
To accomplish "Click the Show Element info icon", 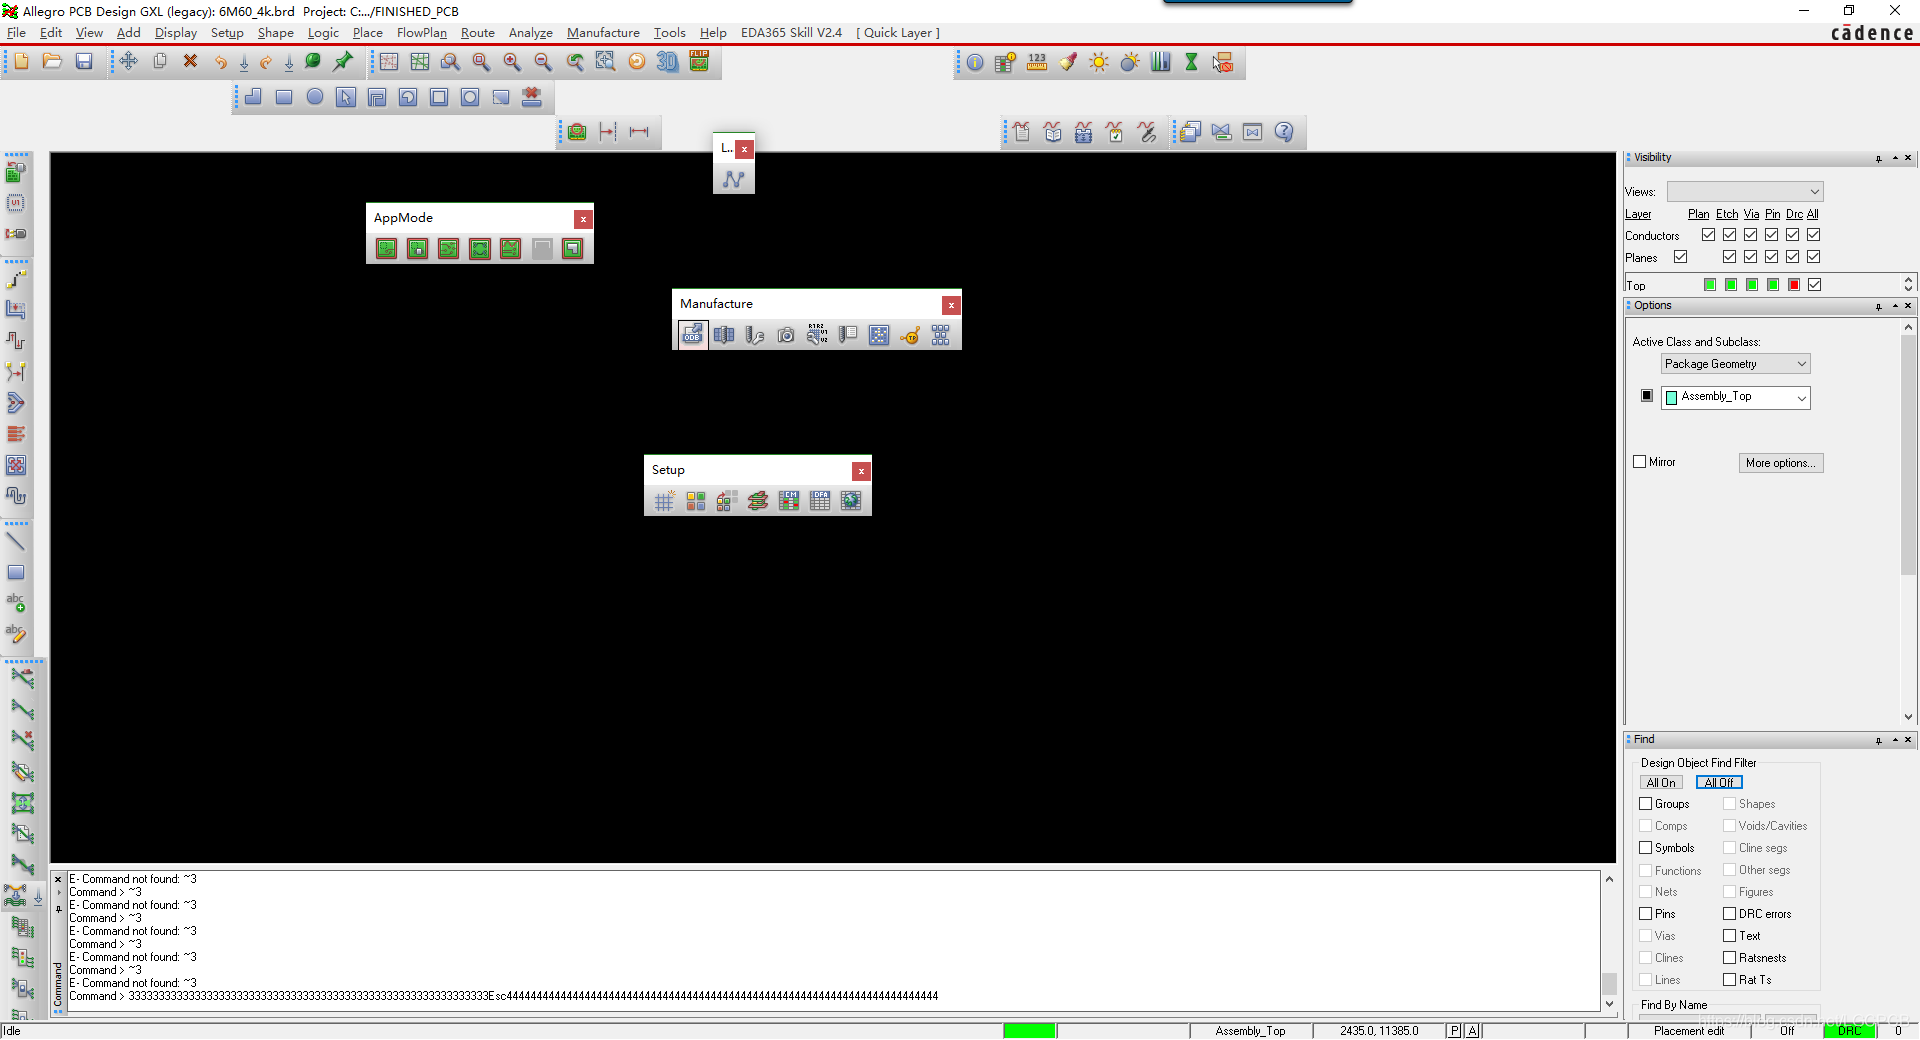I will click(x=974, y=63).
